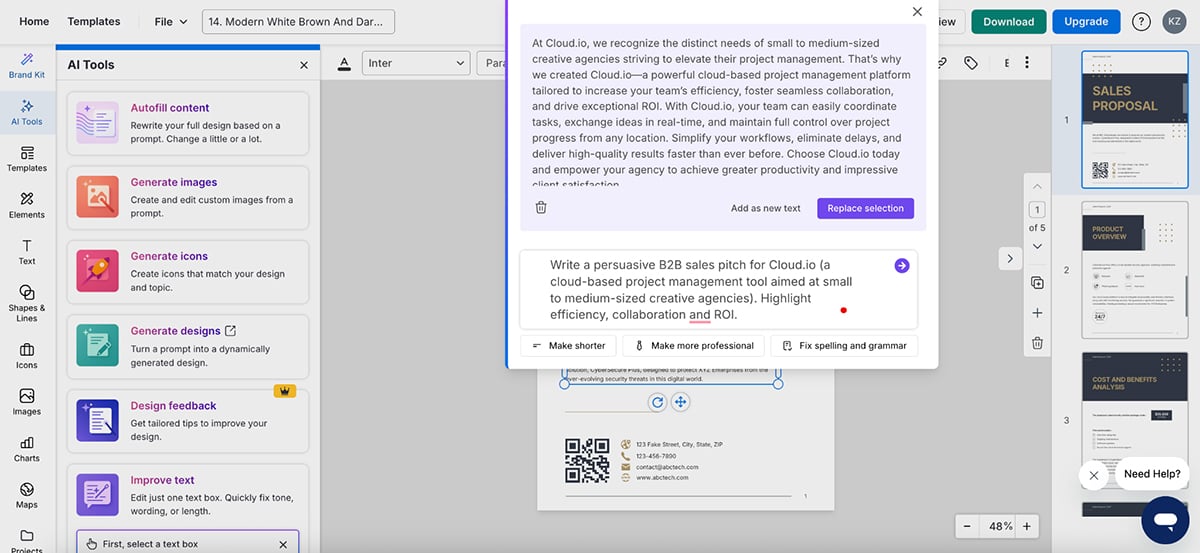Screen dimensions: 1200x553
Task: Open Templates in the left sidebar
Action: pos(27,159)
